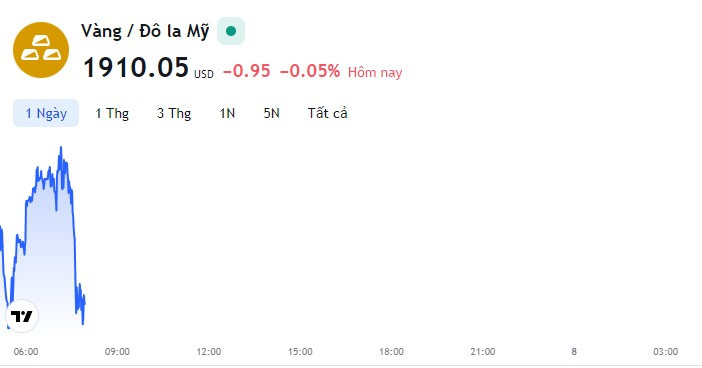Screen dimensions: 702x368
Task: Switch to the 1 Thg range
Action: pos(112,113)
